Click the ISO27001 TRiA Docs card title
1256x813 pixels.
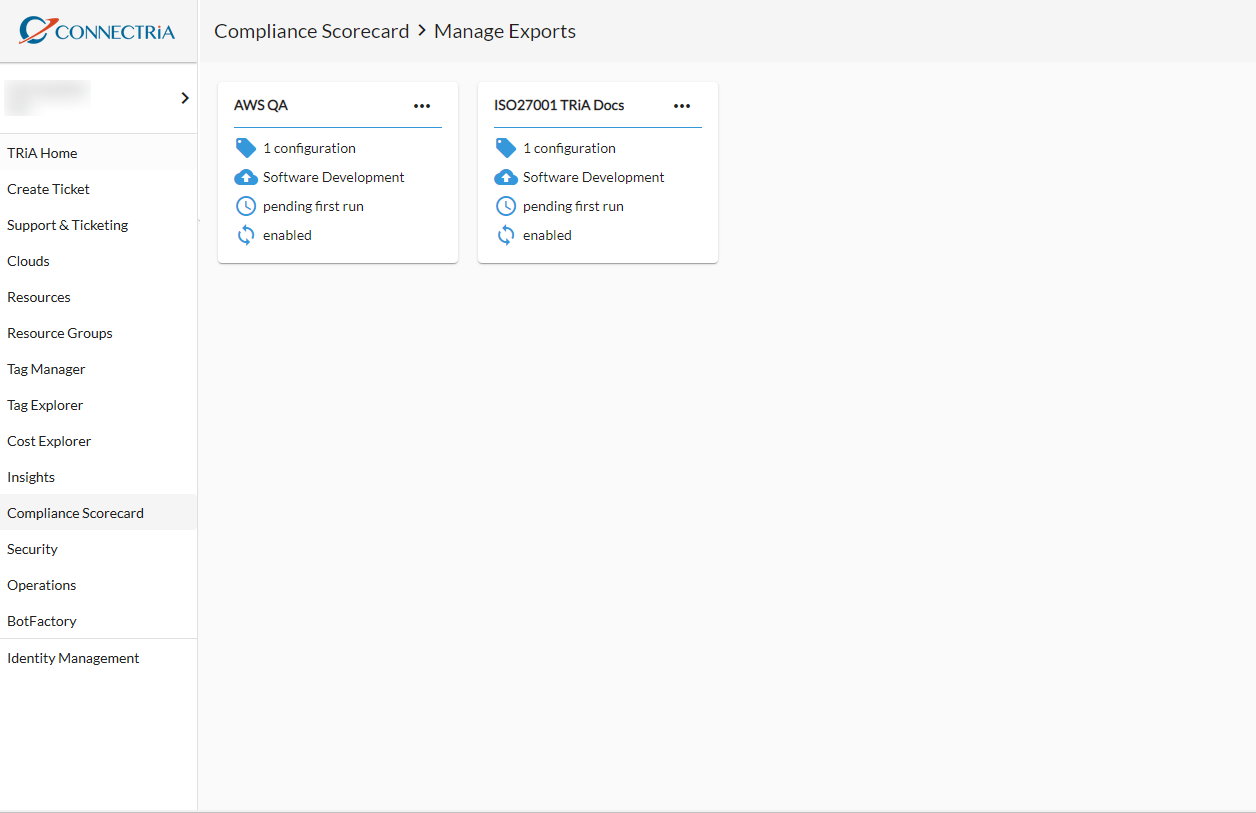tap(559, 105)
